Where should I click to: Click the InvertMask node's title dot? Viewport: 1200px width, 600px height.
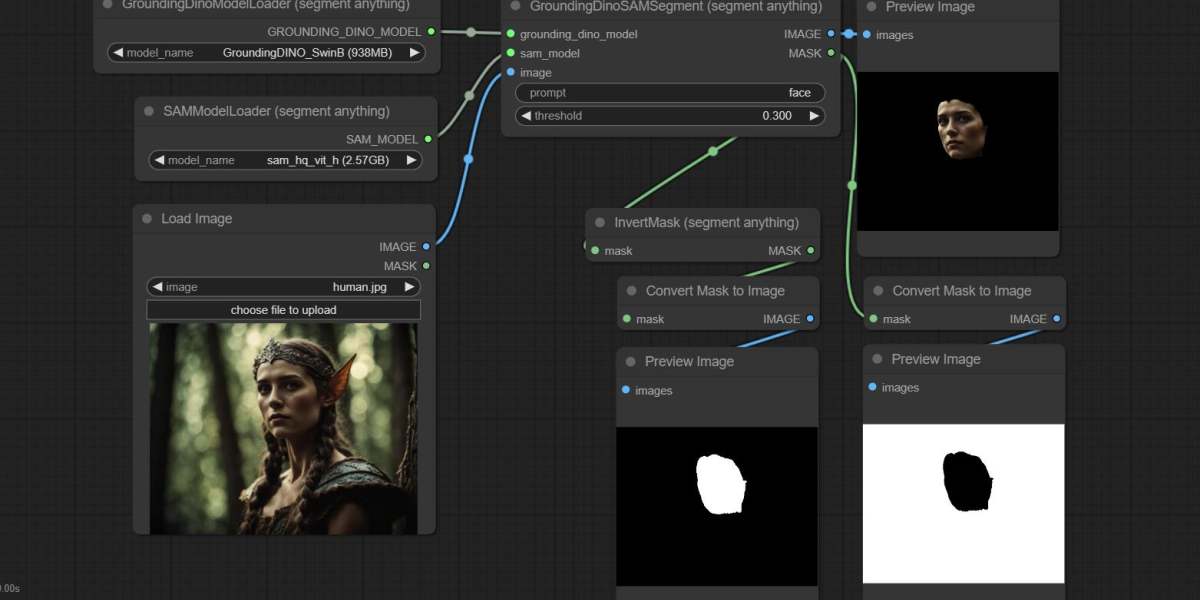click(x=600, y=223)
